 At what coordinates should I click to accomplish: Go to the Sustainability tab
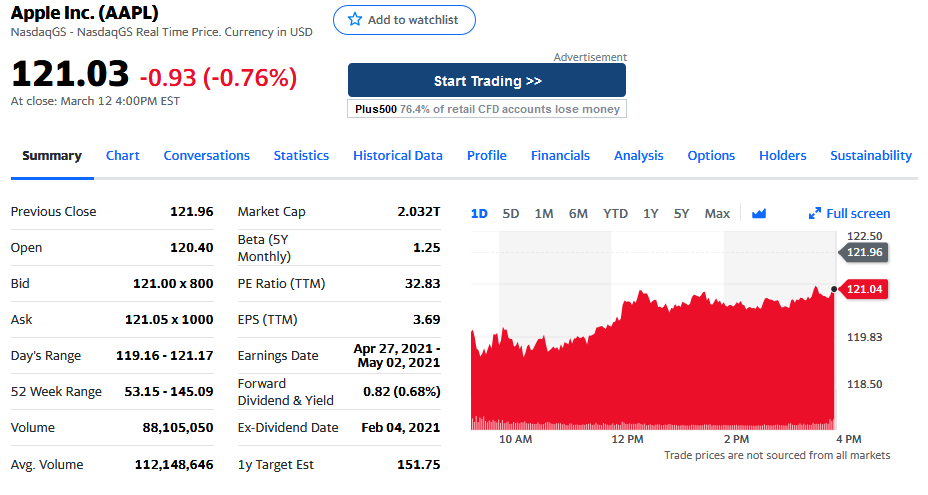click(x=870, y=155)
